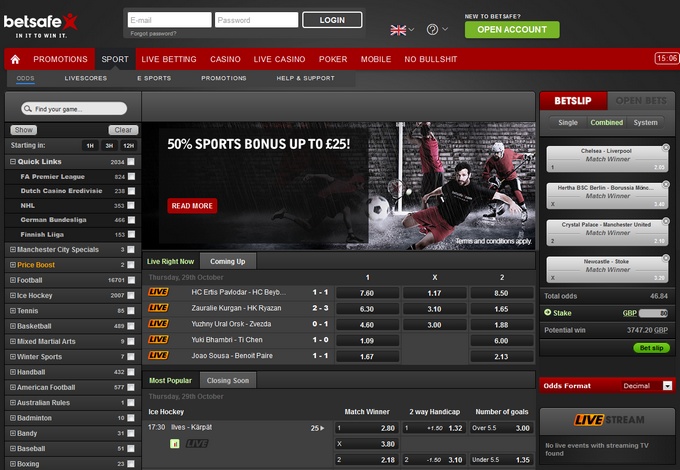Expand the Football category
The image size is (680, 470).
pyautogui.click(x=13, y=280)
